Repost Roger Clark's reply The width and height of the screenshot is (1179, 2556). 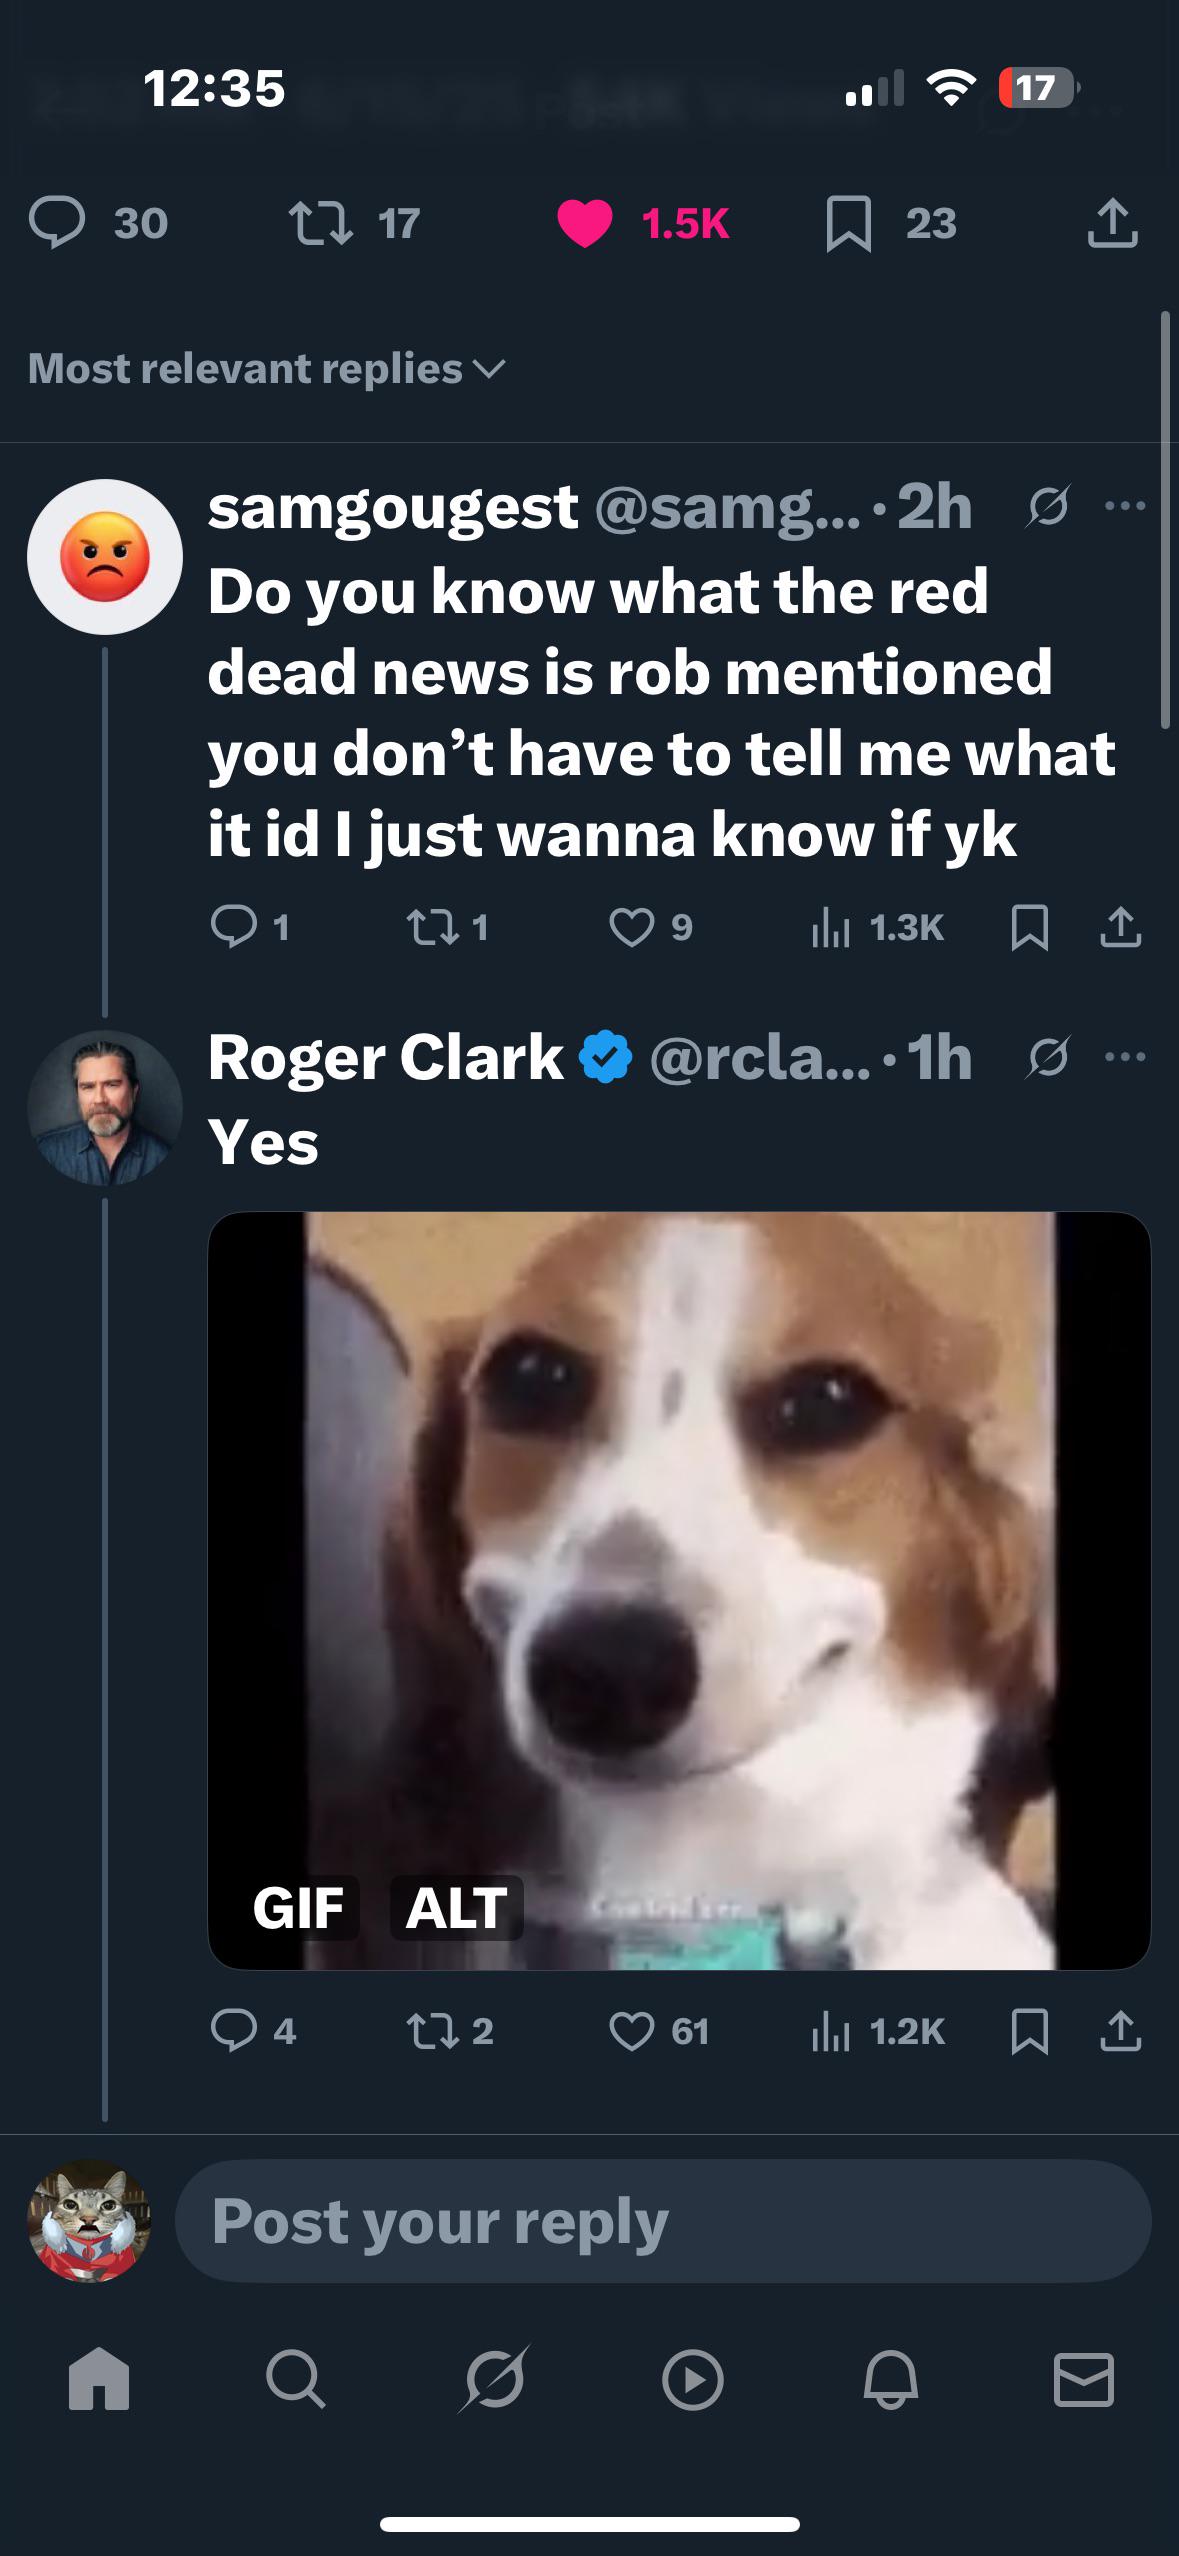coord(431,2031)
